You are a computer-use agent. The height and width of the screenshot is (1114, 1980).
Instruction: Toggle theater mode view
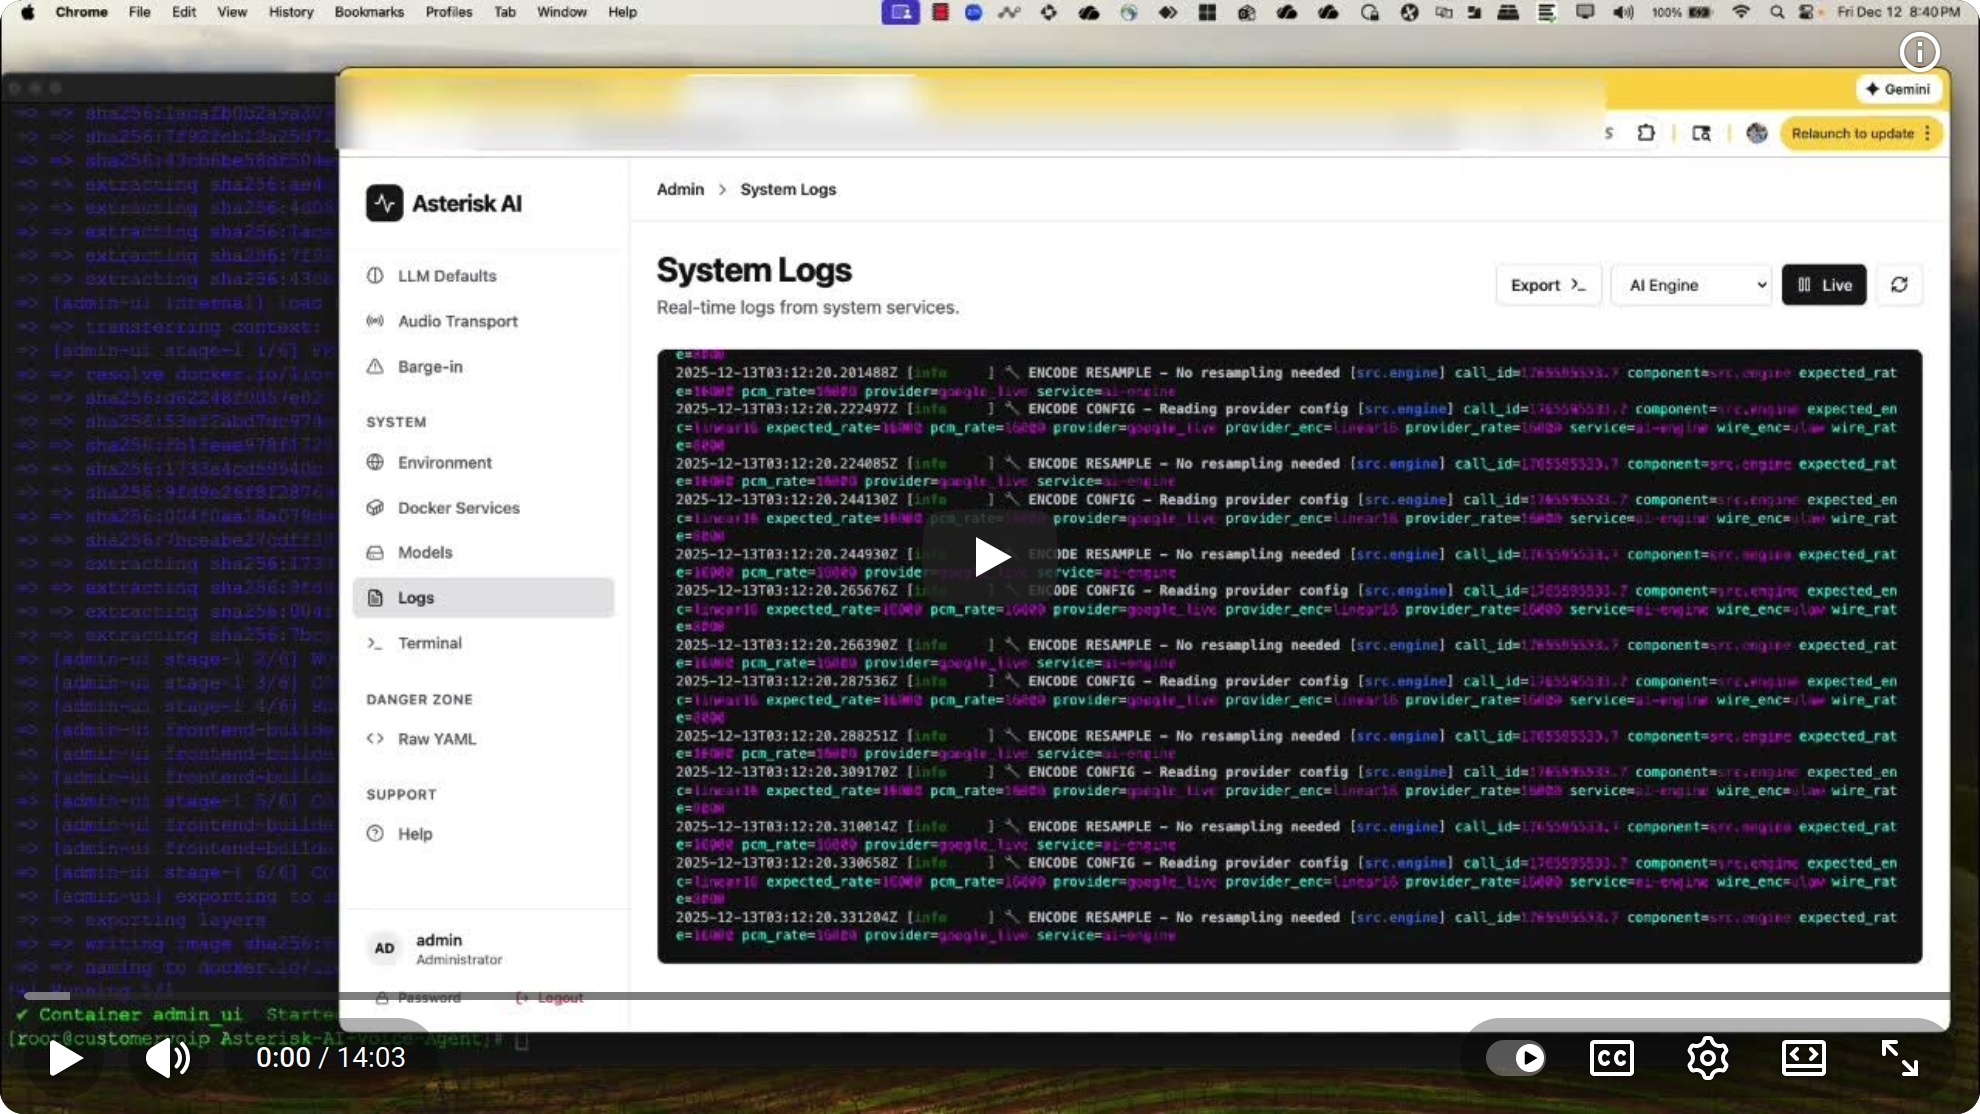tap(1803, 1058)
